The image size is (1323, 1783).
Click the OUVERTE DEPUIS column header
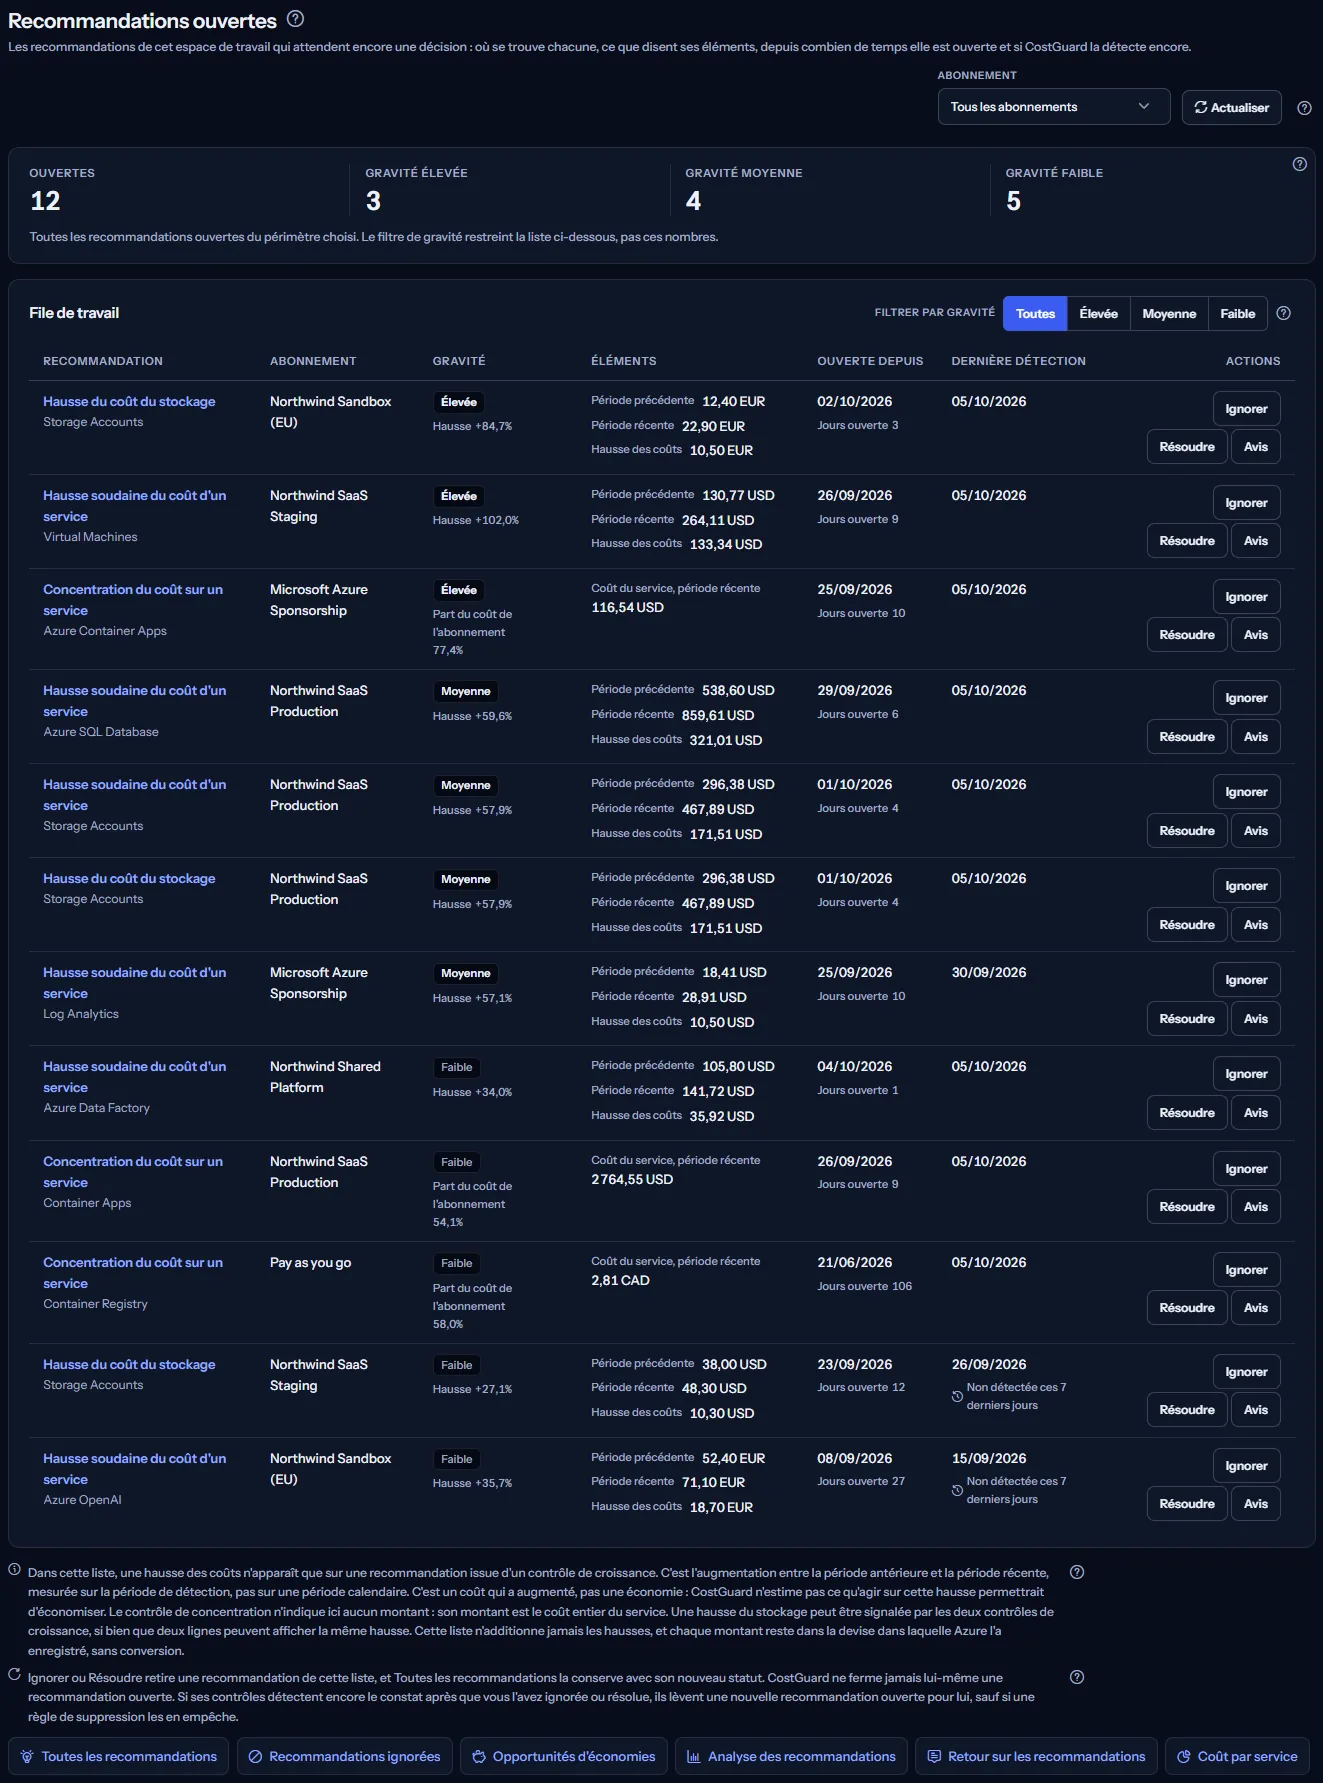pyautogui.click(x=870, y=361)
